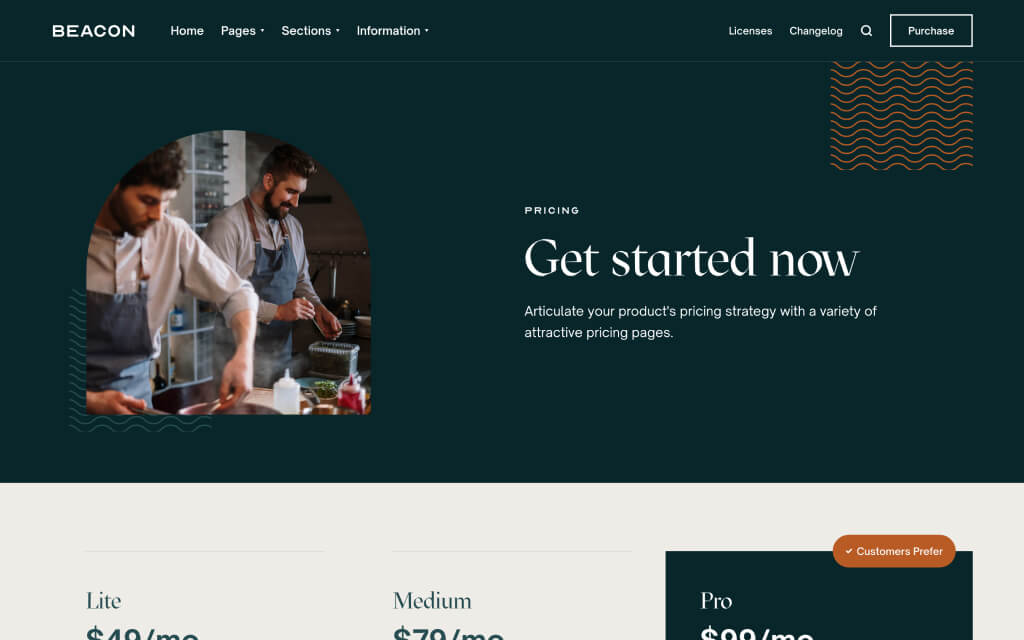Open the Changelog link
Viewport: 1024px width, 640px height.
(x=816, y=31)
